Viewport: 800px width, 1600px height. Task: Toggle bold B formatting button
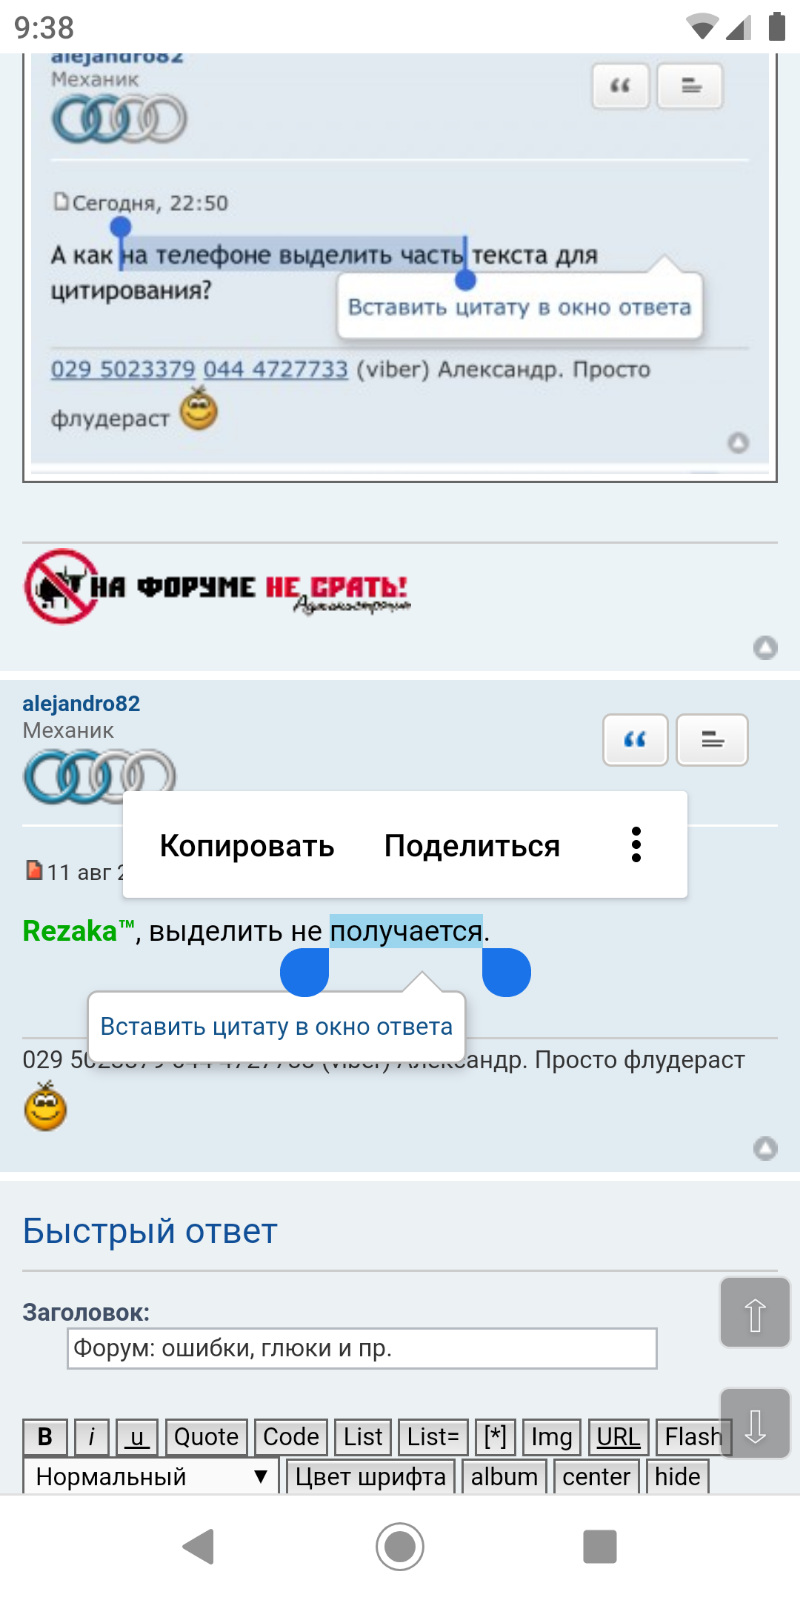click(45, 1437)
